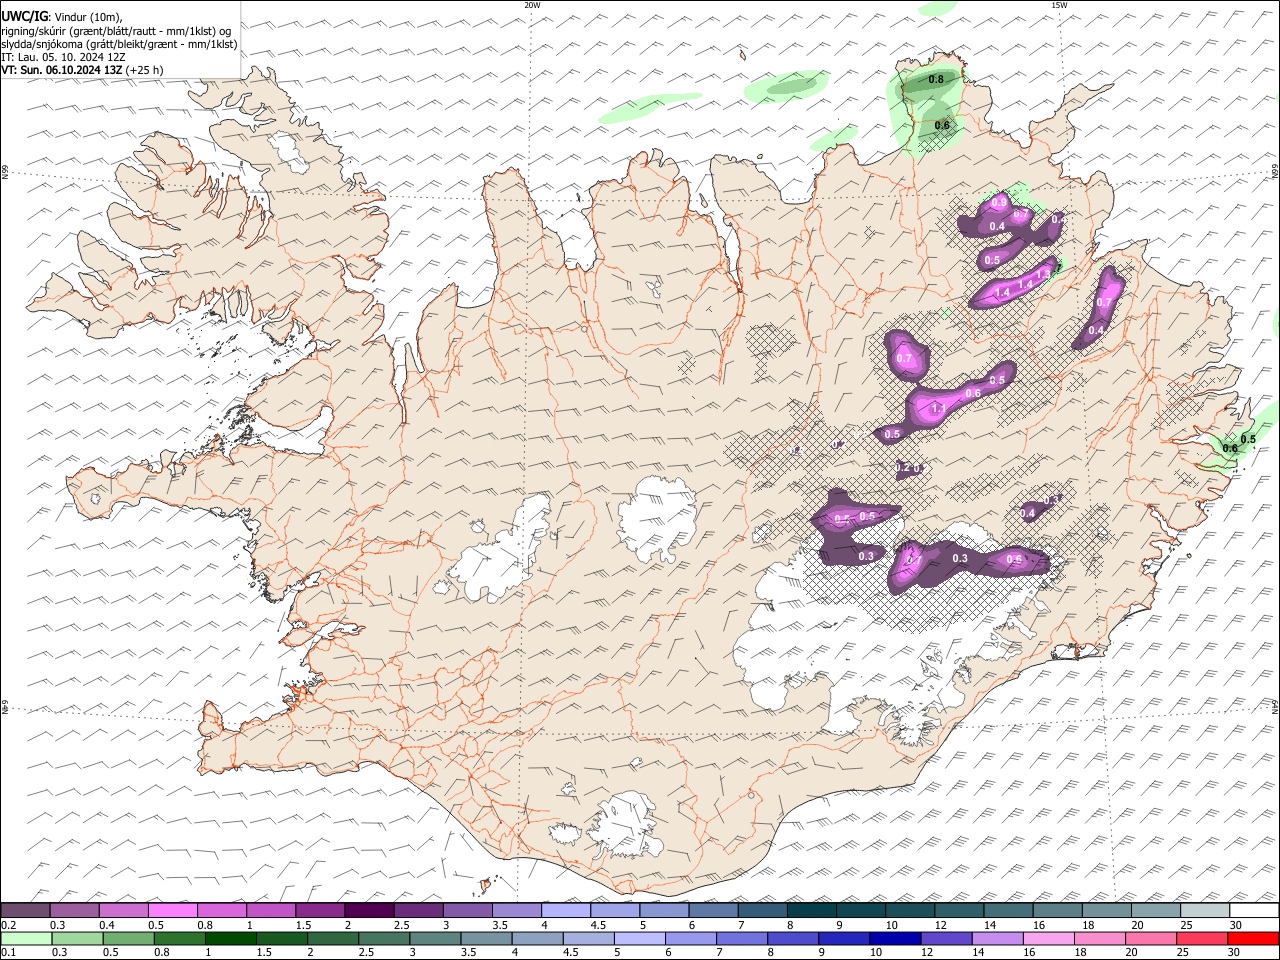1280x960 pixels.
Task: Click the '1.1' snowfall value on the map
Action: [938, 409]
